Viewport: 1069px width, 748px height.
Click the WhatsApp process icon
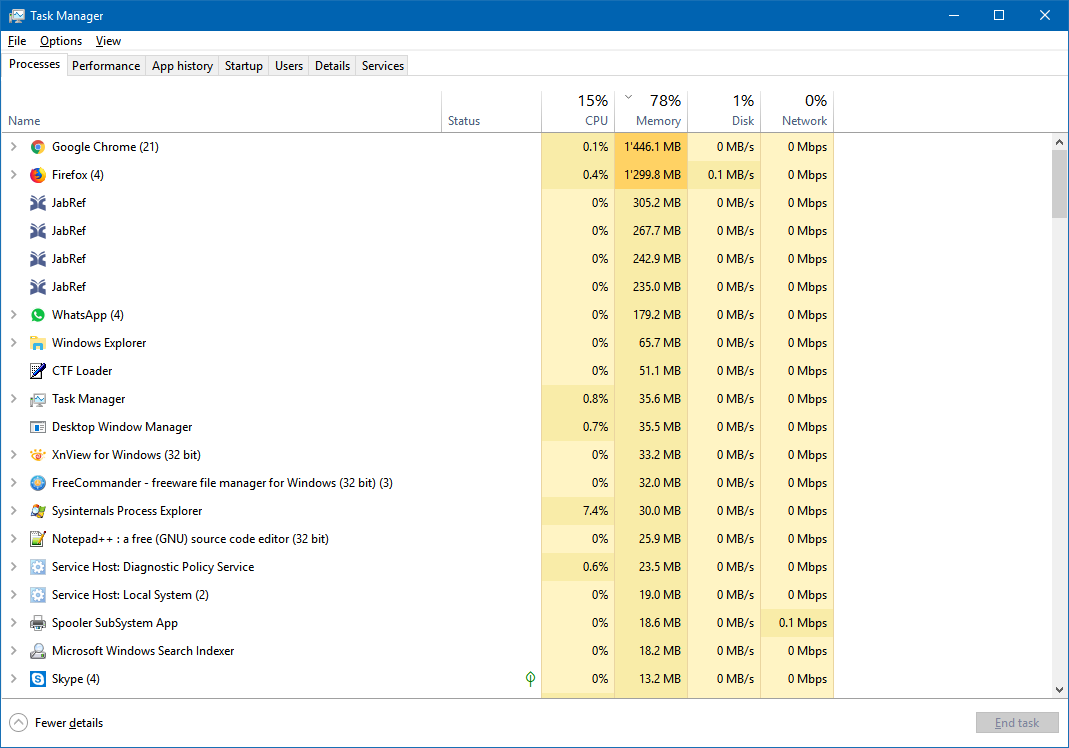[x=37, y=314]
